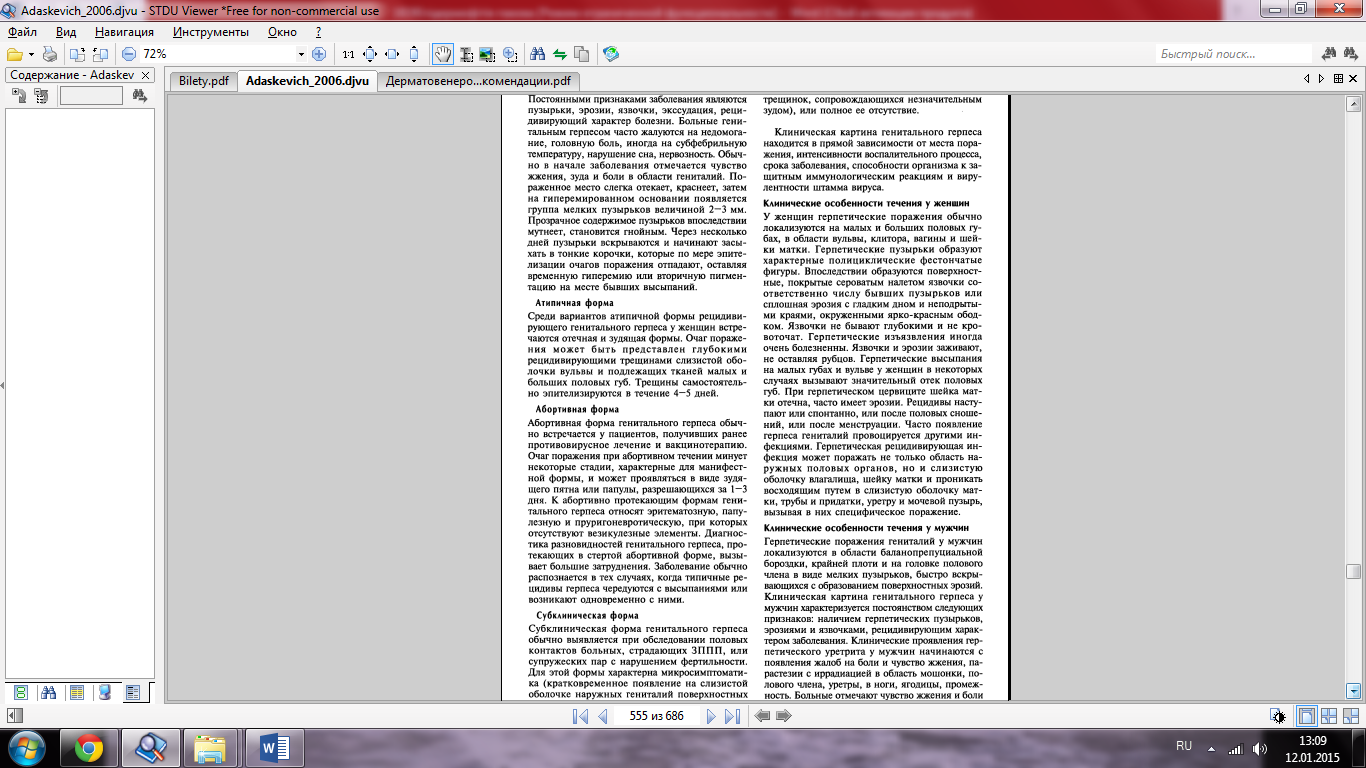The height and width of the screenshot is (768, 1366).
Task: Click the scrollbar up arrow
Action: tap(1353, 104)
